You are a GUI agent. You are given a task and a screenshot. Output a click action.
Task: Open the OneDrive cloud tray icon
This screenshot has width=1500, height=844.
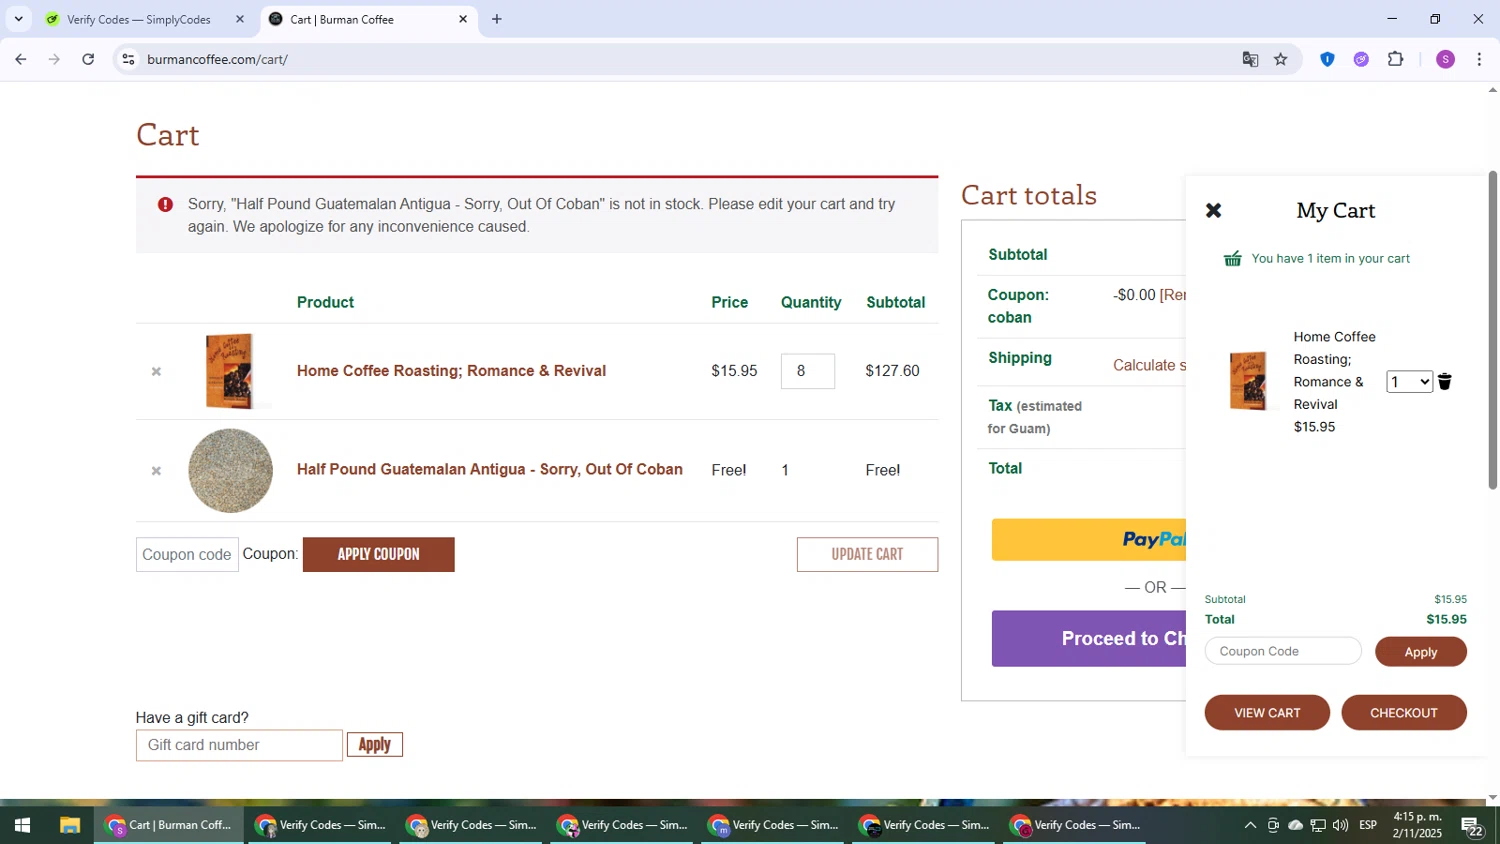click(x=1295, y=825)
